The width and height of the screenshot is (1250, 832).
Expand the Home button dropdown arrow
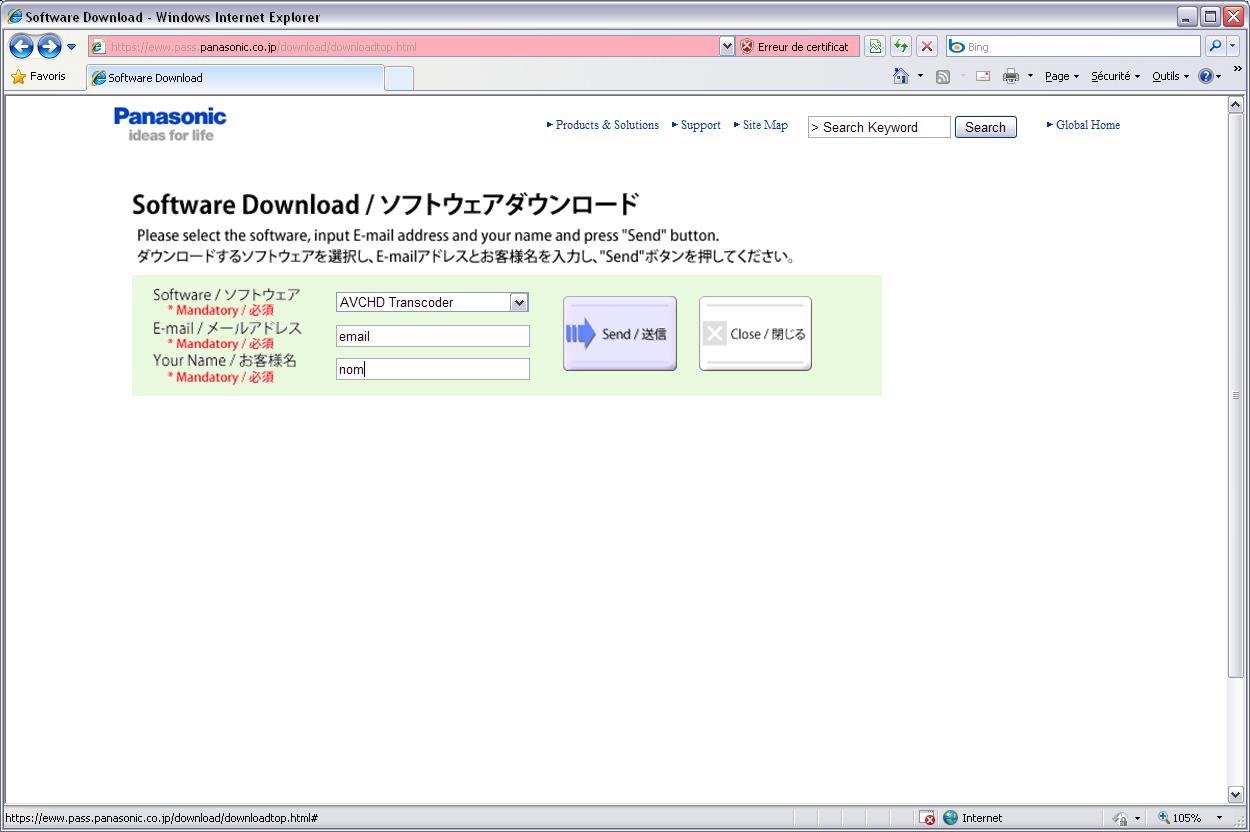pyautogui.click(x=920, y=76)
